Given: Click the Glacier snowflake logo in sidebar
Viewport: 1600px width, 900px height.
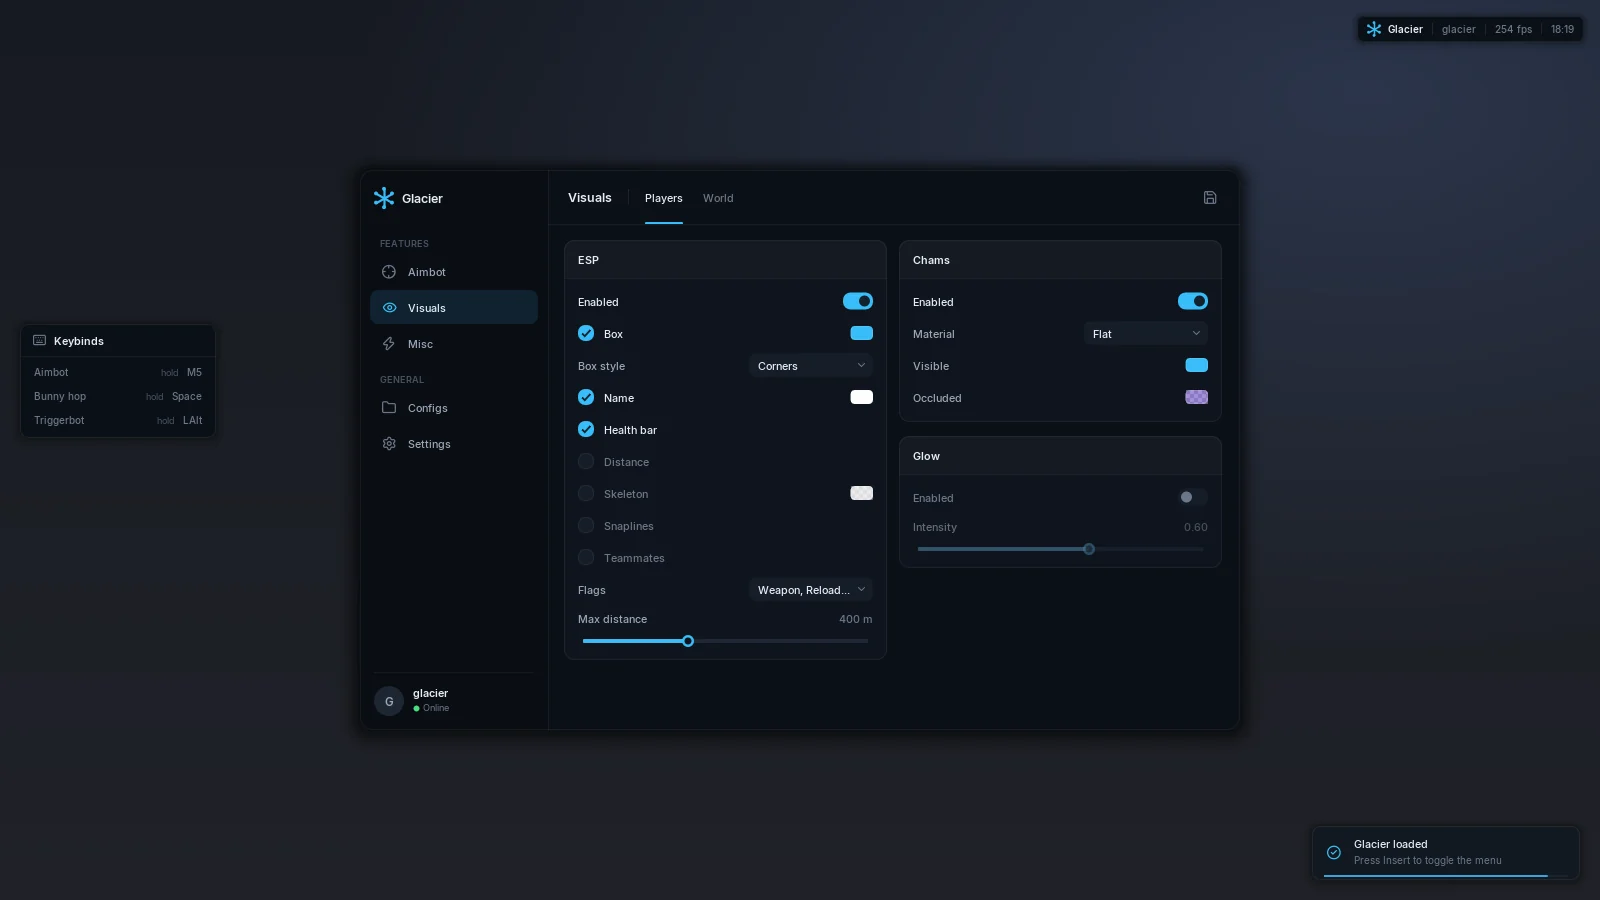Looking at the screenshot, I should coord(384,198).
